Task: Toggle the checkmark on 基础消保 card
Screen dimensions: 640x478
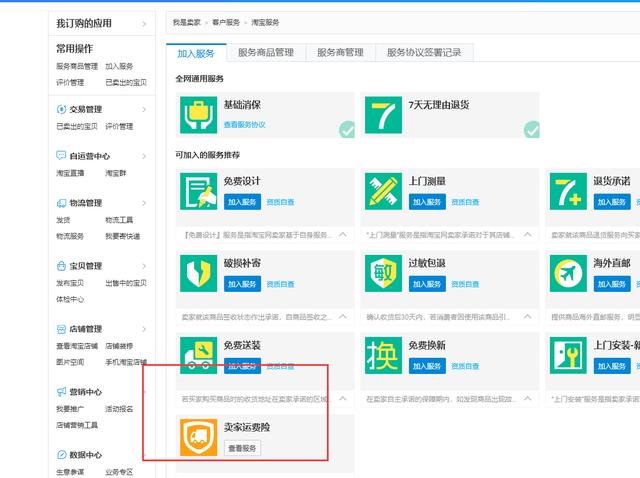Action: pos(347,129)
